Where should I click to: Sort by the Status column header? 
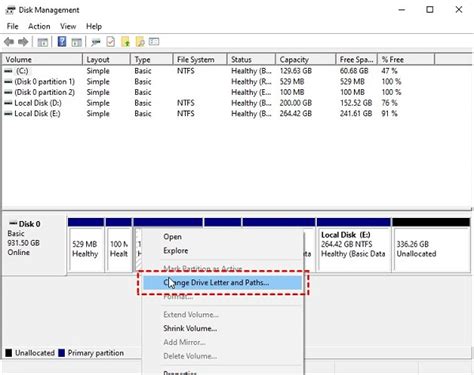[251, 60]
